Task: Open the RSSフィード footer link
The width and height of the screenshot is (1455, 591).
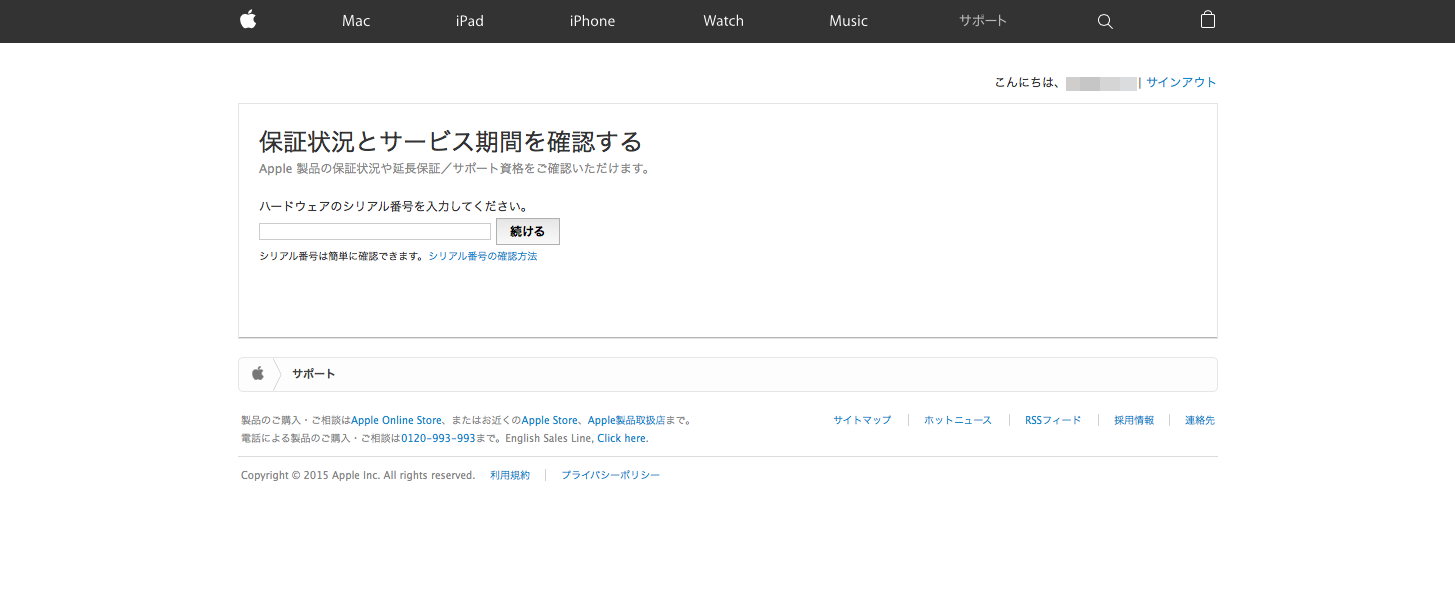Action: coord(1053,421)
